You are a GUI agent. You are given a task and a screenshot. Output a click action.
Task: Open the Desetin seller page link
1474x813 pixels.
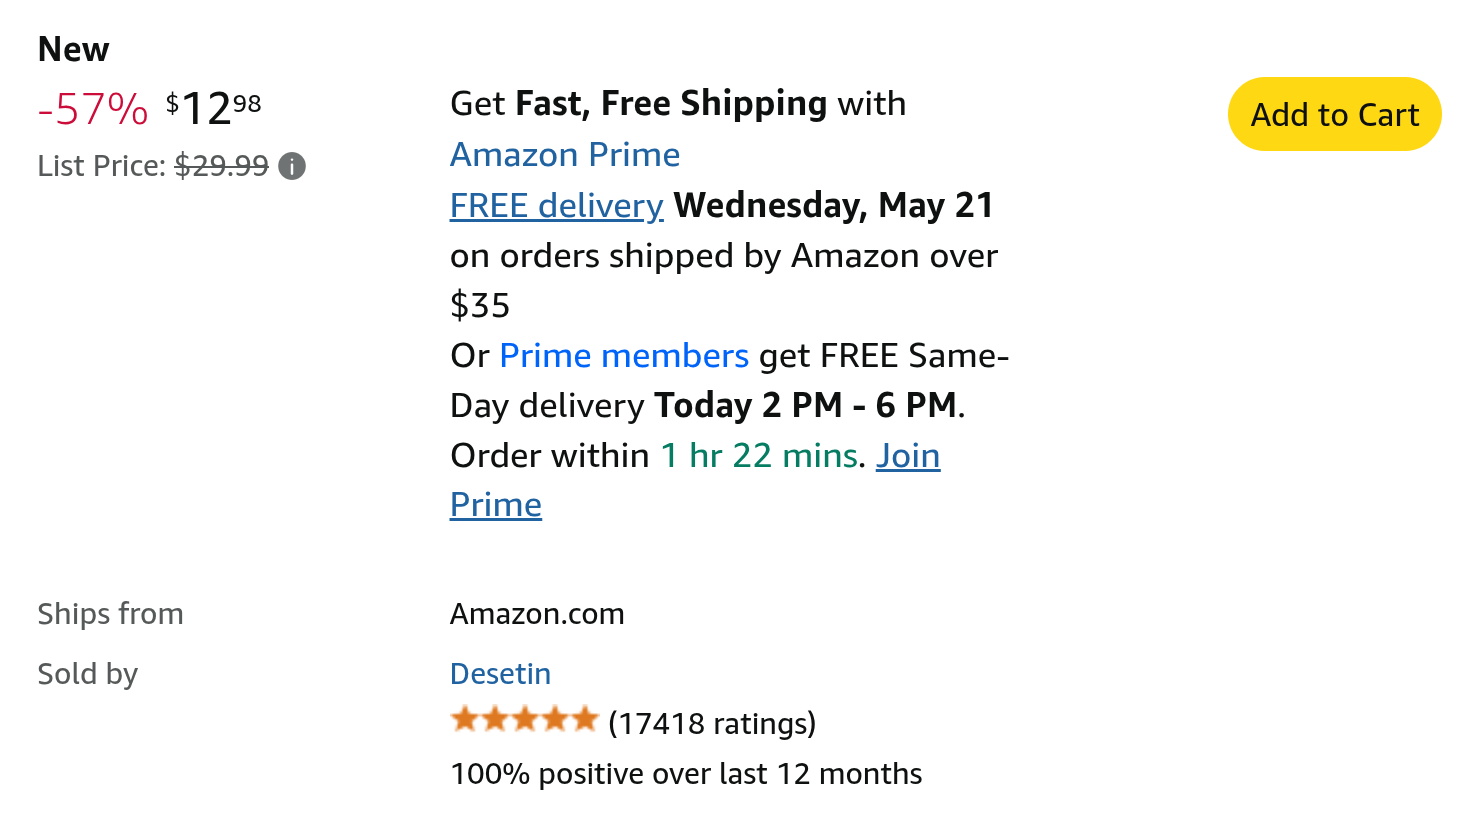pos(500,674)
